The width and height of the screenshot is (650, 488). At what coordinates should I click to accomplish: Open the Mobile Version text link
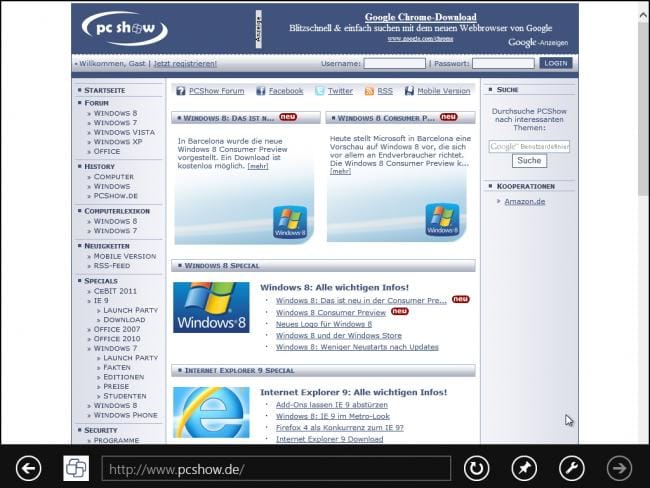(x=444, y=91)
